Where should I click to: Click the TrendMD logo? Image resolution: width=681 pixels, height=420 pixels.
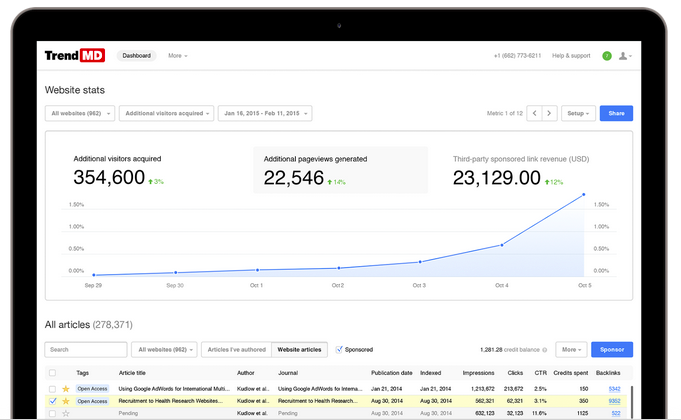point(75,56)
